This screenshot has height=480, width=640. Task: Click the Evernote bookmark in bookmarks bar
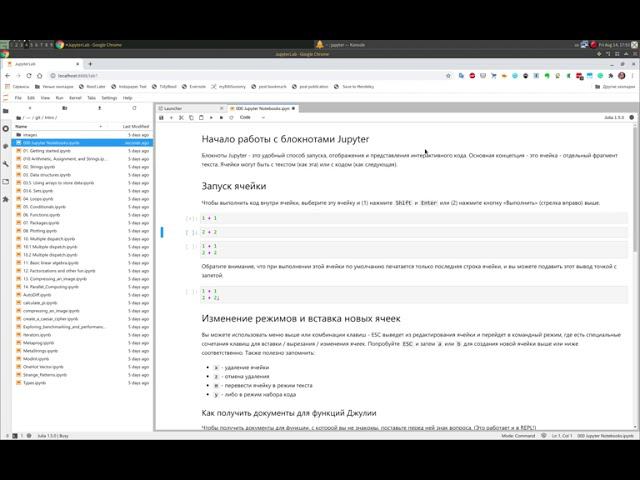(x=193, y=87)
